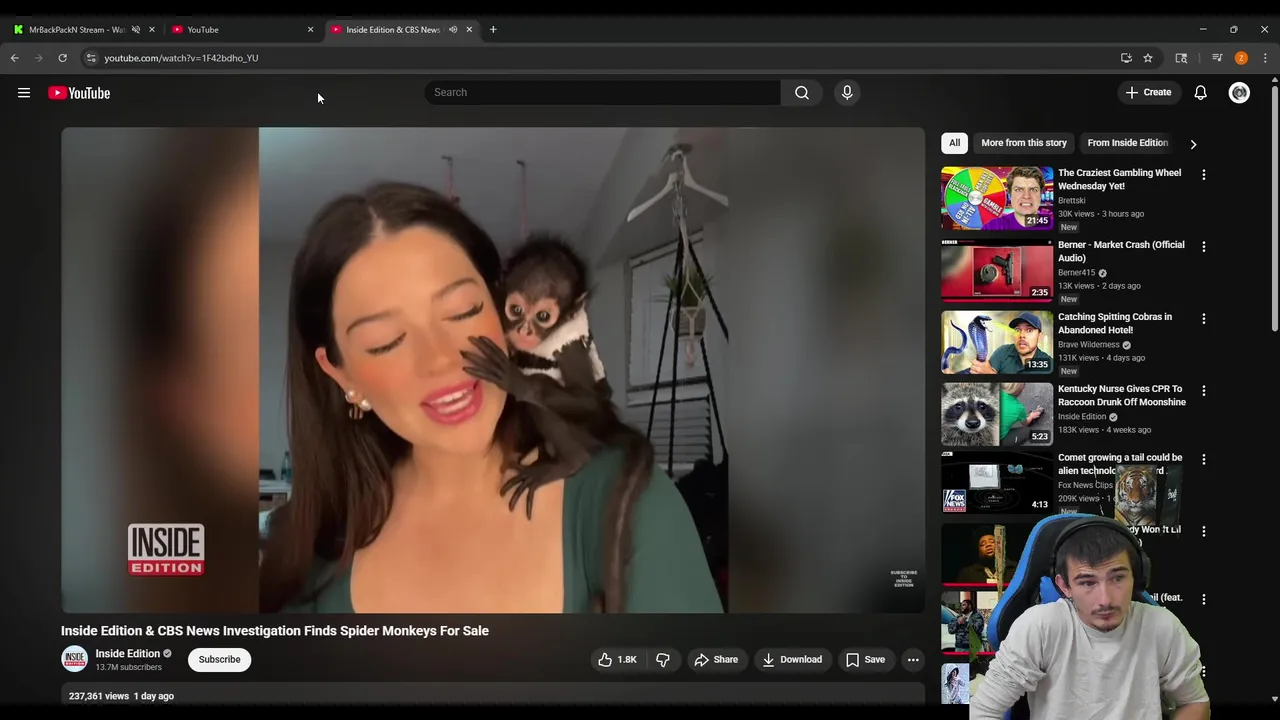Download the video
Image resolution: width=1280 pixels, height=720 pixels.
(792, 660)
